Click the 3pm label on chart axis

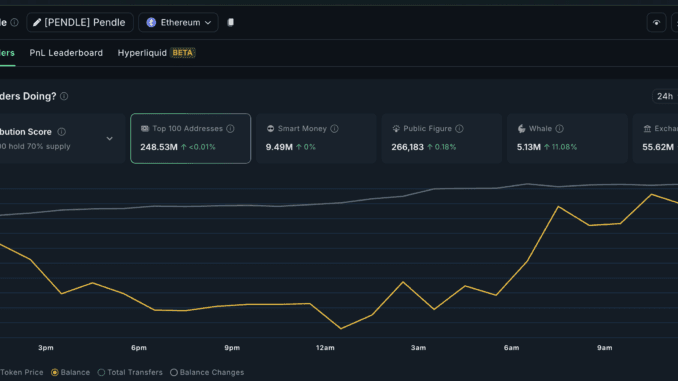pyautogui.click(x=45, y=348)
